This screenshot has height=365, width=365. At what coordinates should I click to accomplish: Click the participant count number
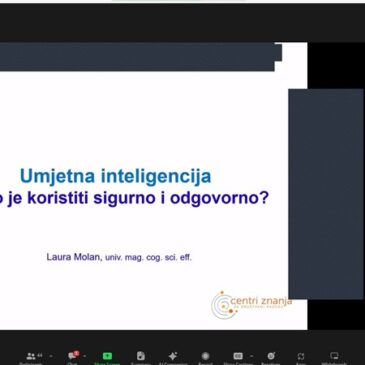tap(40, 355)
